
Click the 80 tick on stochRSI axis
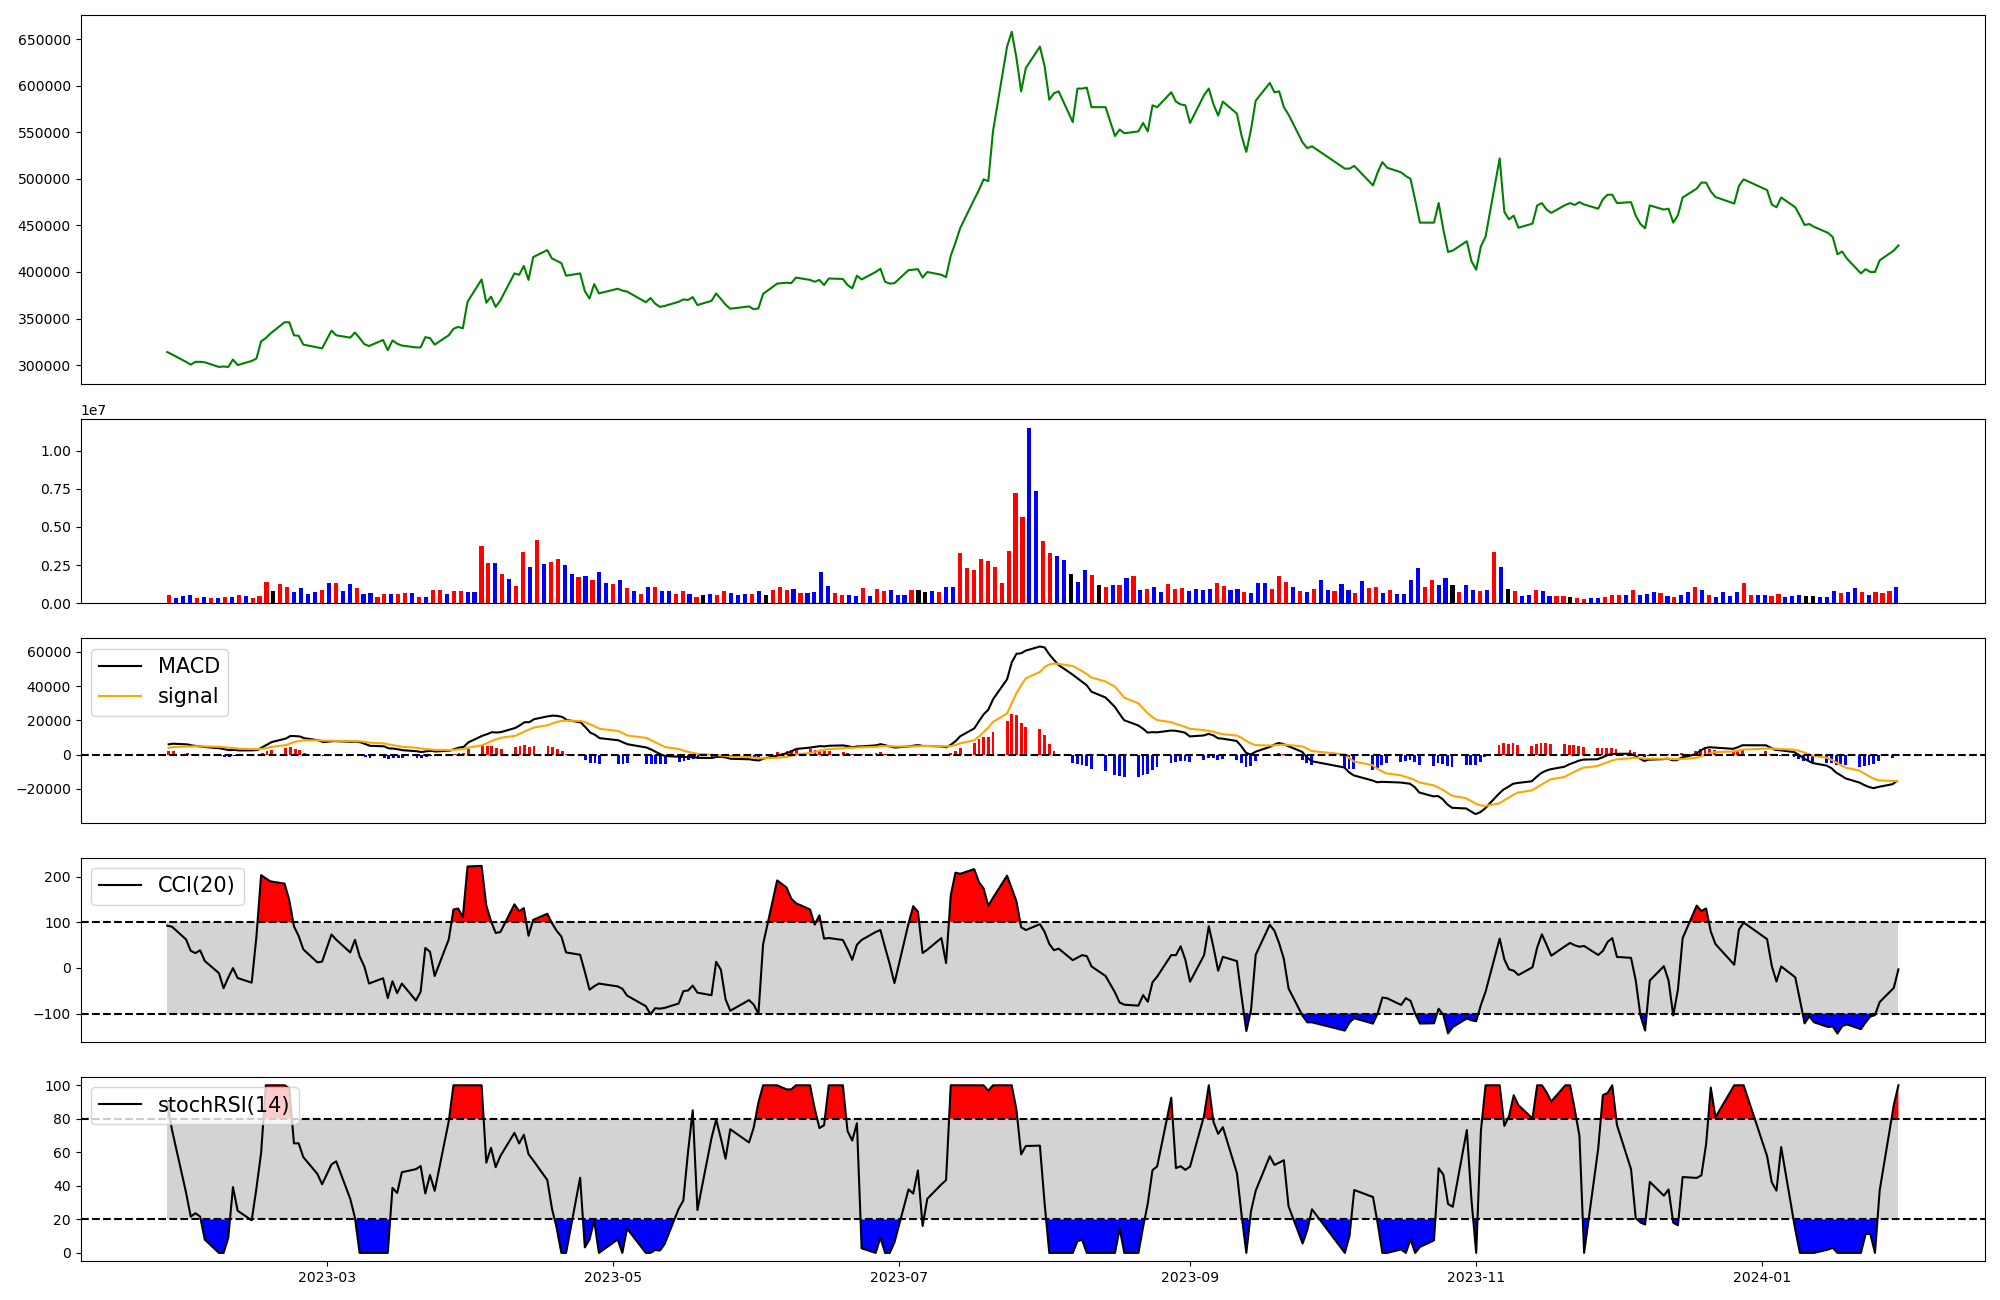click(x=62, y=1119)
